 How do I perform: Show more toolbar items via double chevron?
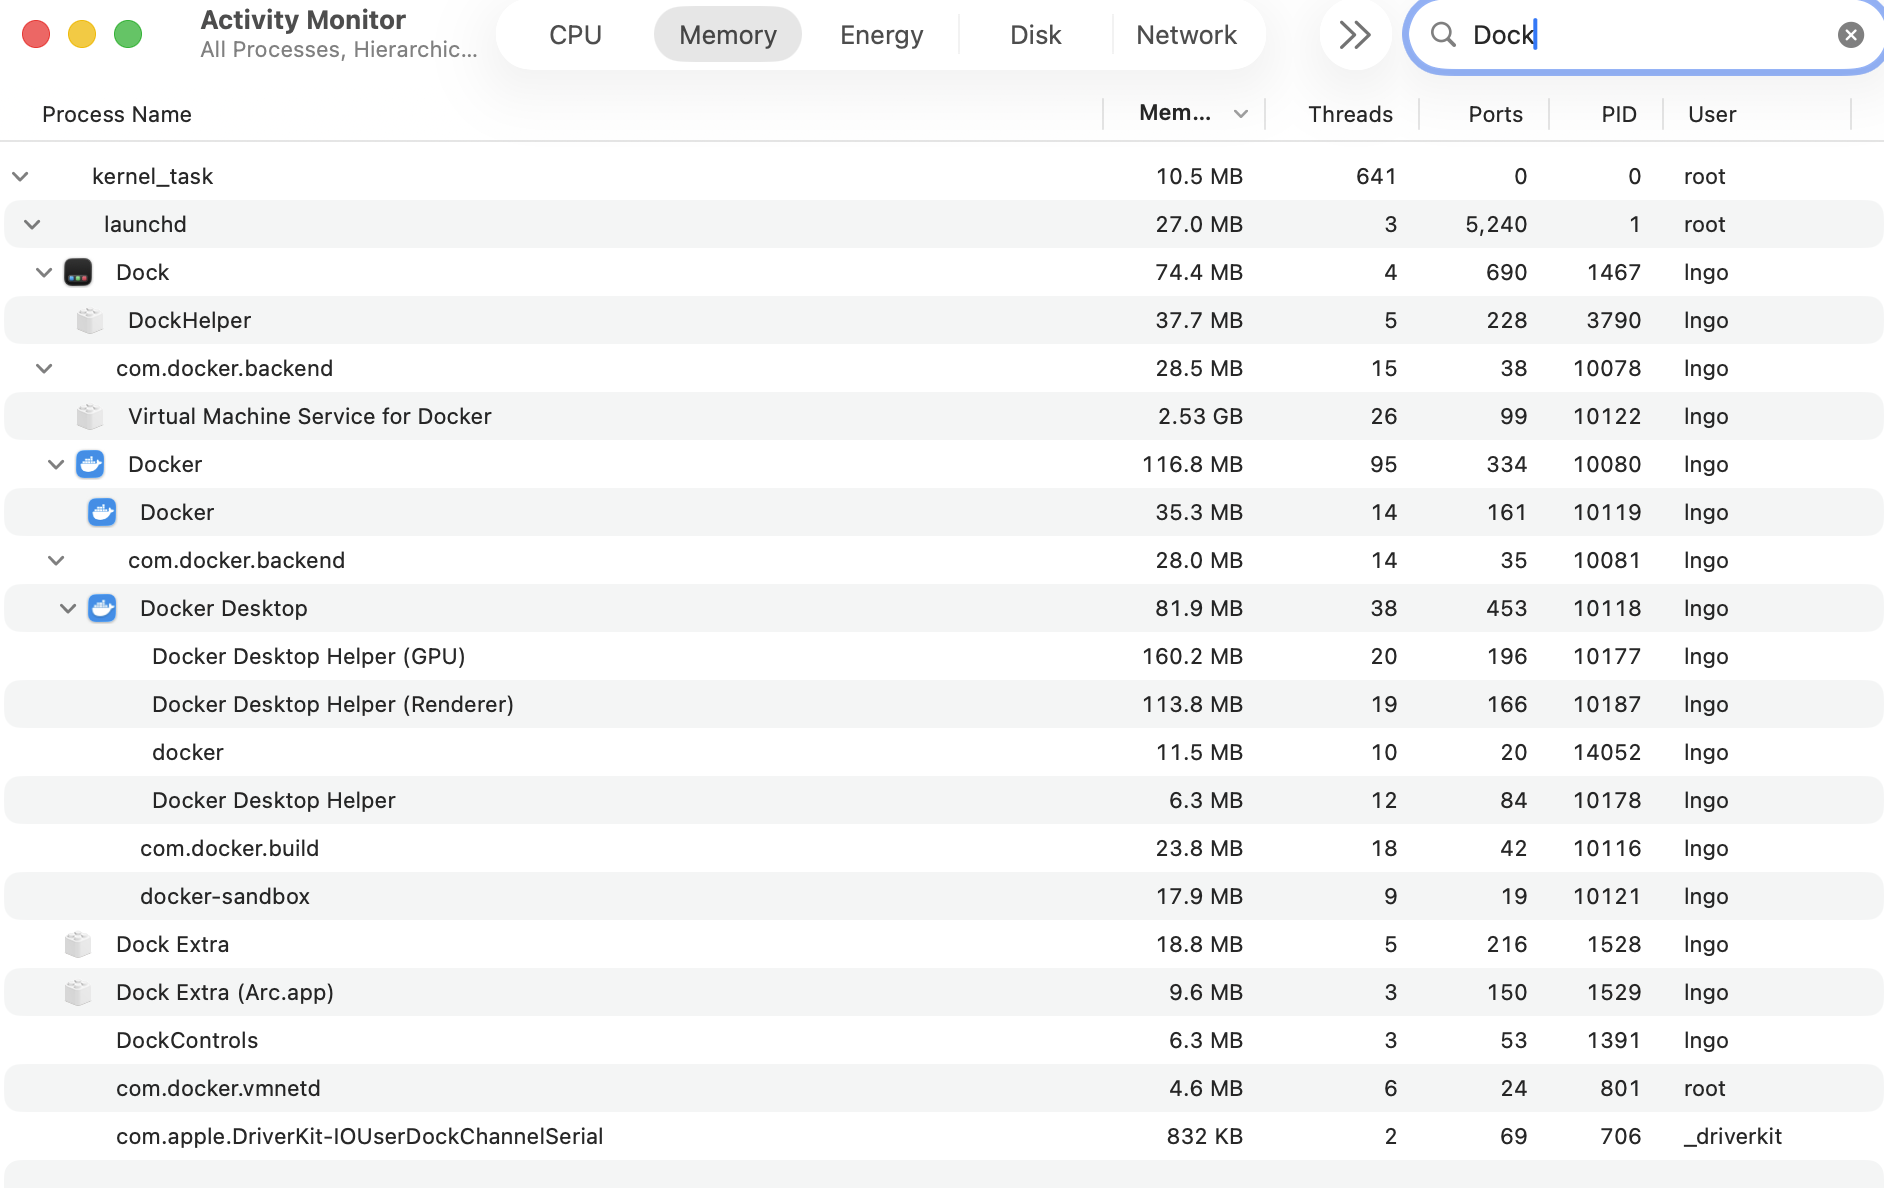1355,35
